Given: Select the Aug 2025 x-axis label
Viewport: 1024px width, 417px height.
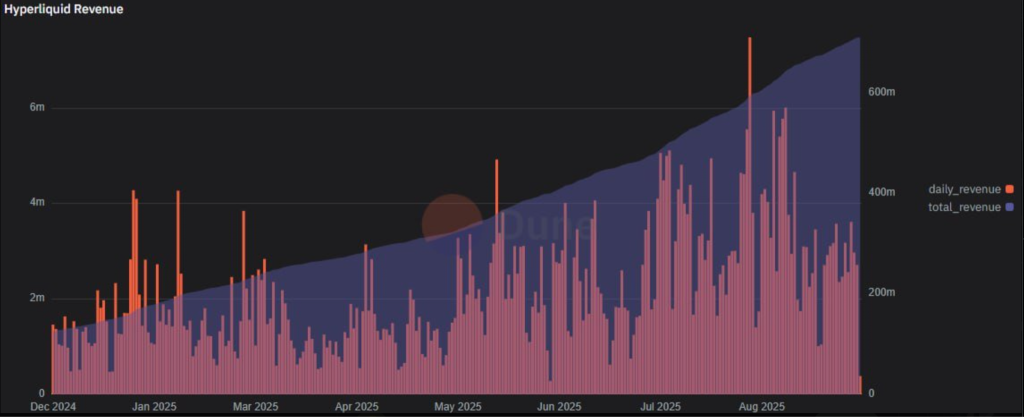Looking at the screenshot, I should tap(761, 407).
